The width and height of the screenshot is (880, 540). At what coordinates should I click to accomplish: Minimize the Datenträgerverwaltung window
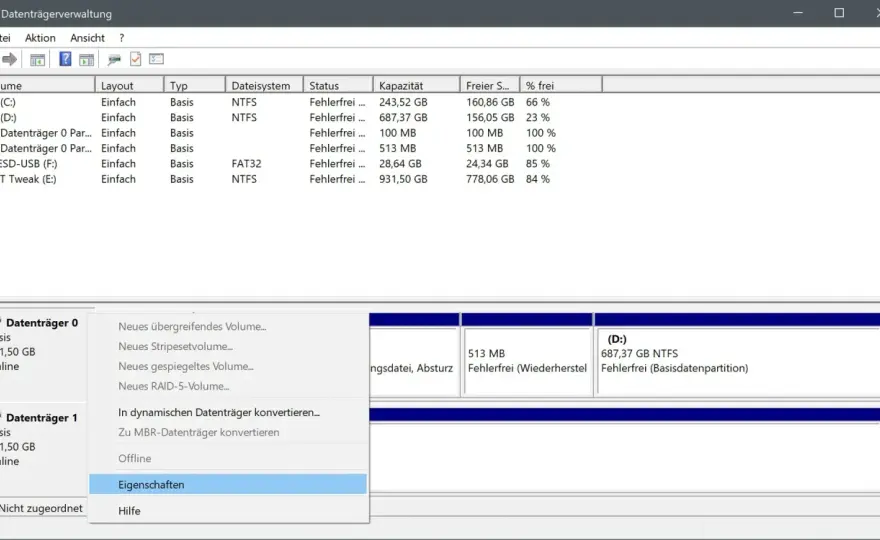[798, 13]
